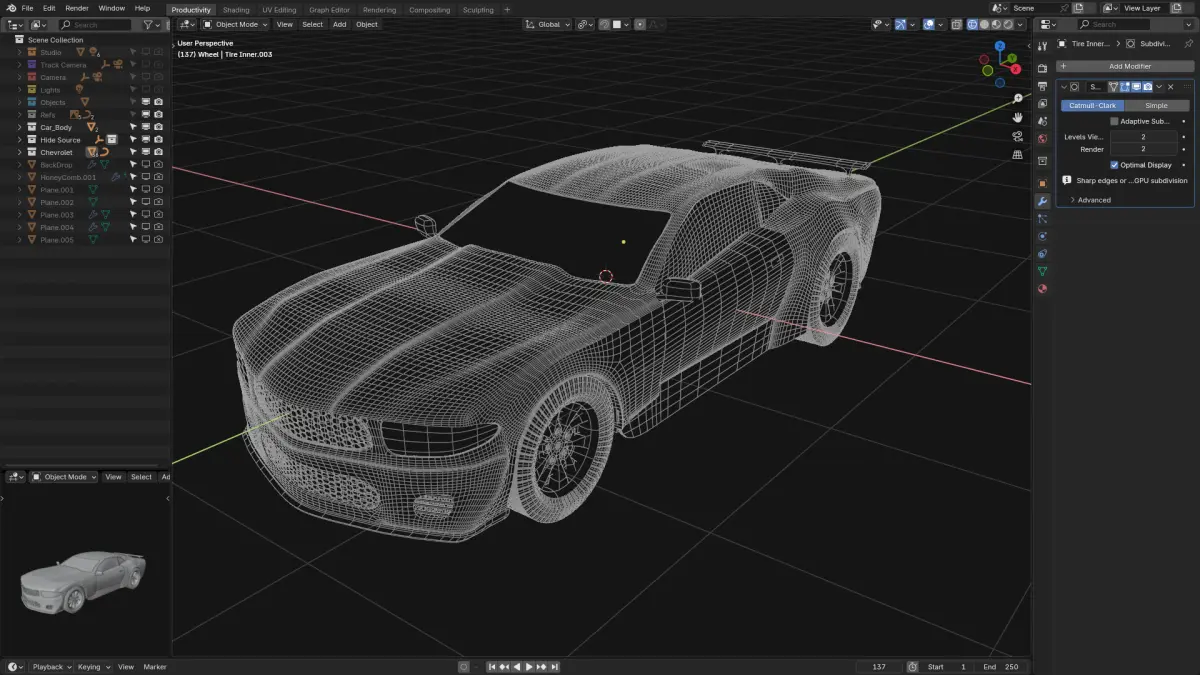Hide BackDrop in viewport
The width and height of the screenshot is (1200, 675).
pos(145,165)
